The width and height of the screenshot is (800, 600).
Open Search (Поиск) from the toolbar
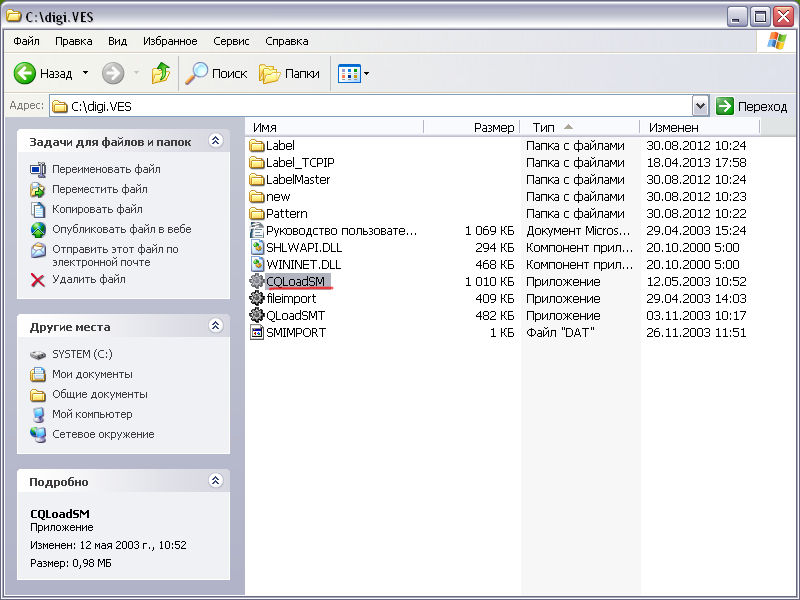coord(217,73)
